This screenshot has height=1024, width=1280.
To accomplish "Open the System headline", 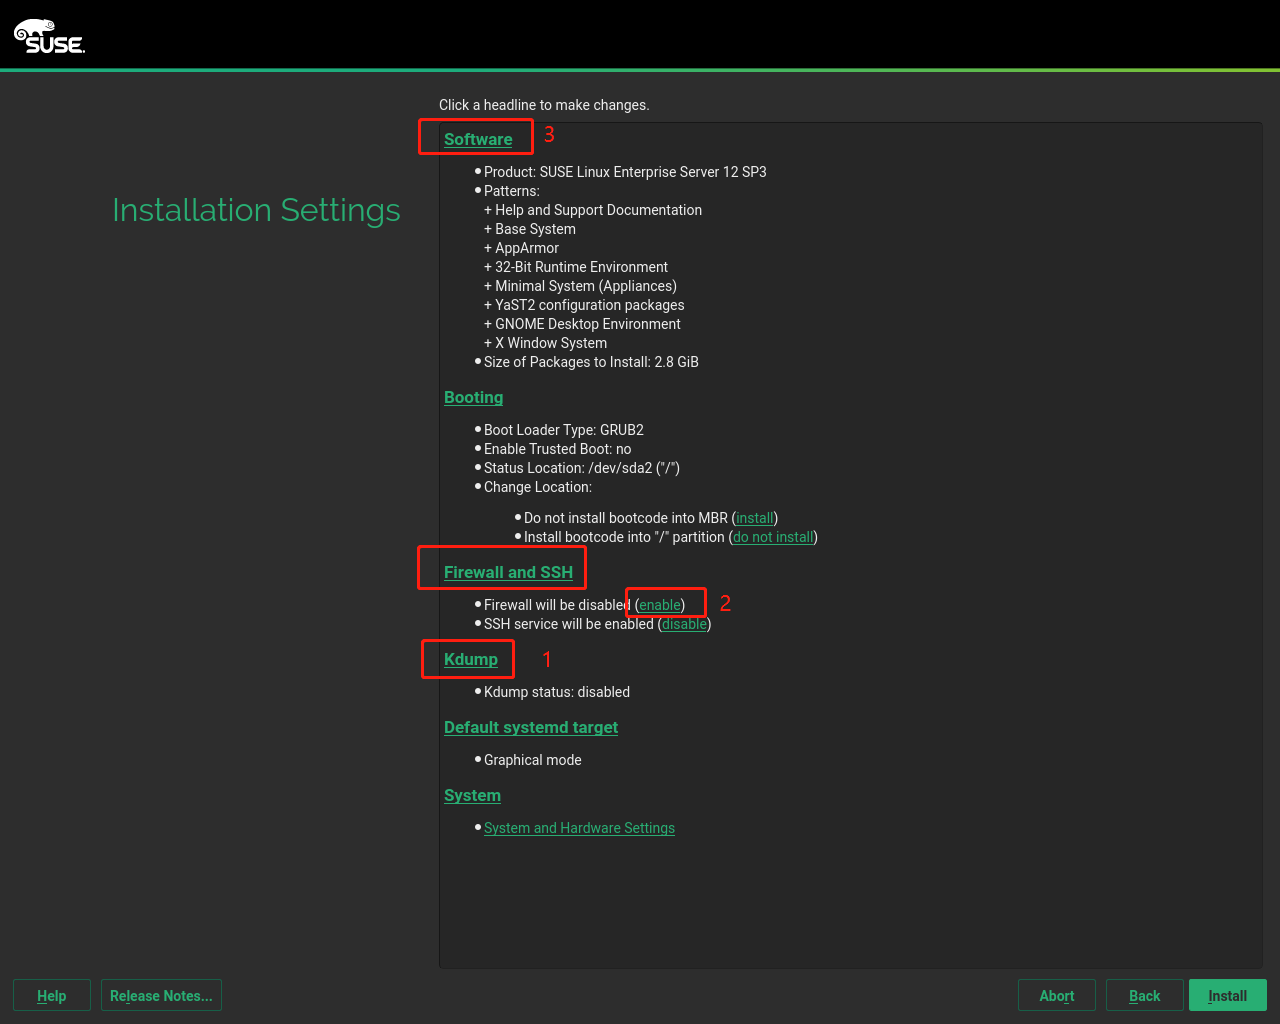I will pyautogui.click(x=472, y=795).
